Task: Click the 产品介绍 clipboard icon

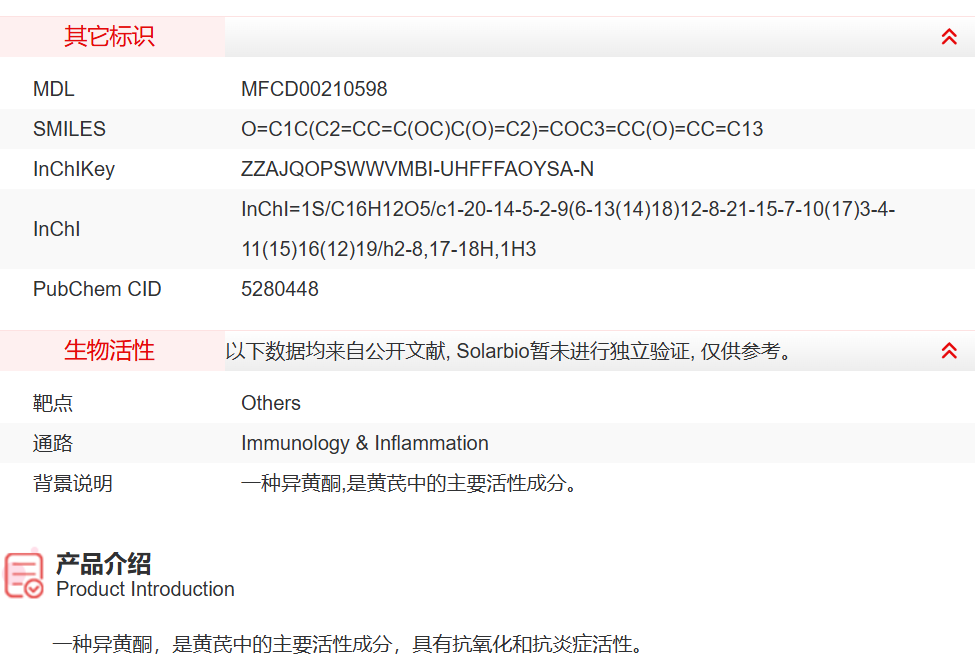Action: click(25, 574)
